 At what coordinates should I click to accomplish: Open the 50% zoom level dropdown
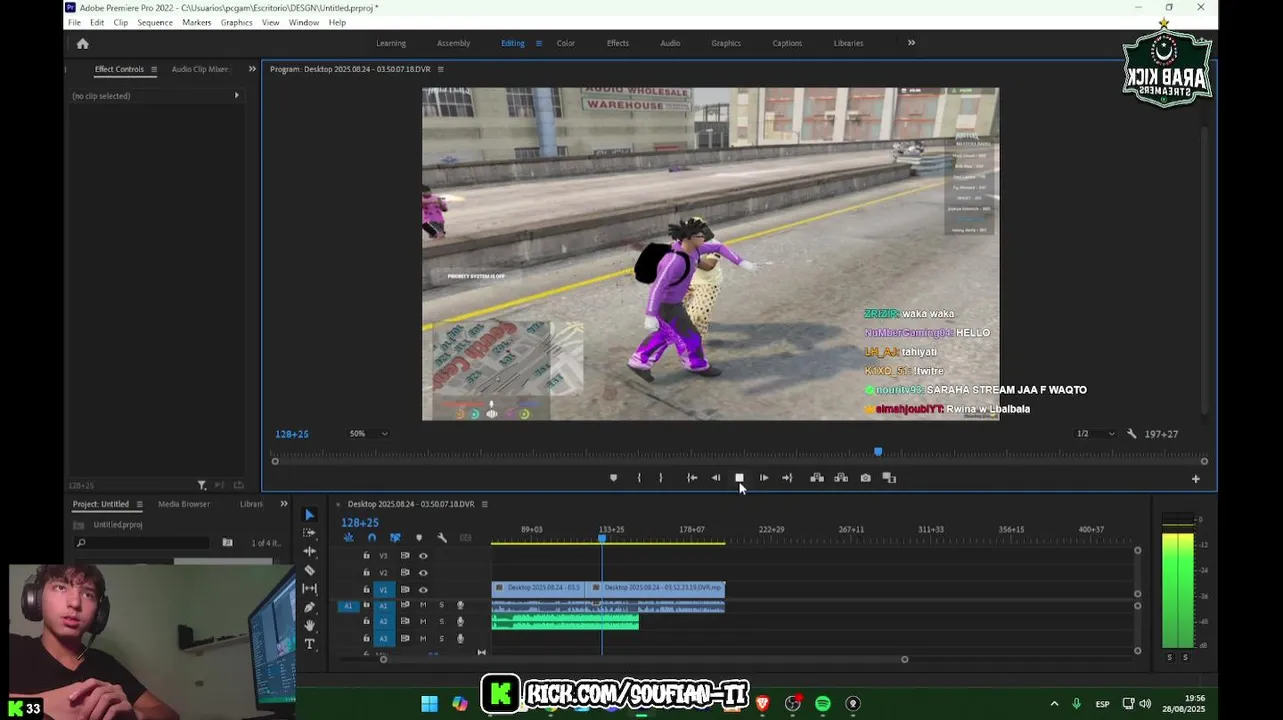coord(368,434)
